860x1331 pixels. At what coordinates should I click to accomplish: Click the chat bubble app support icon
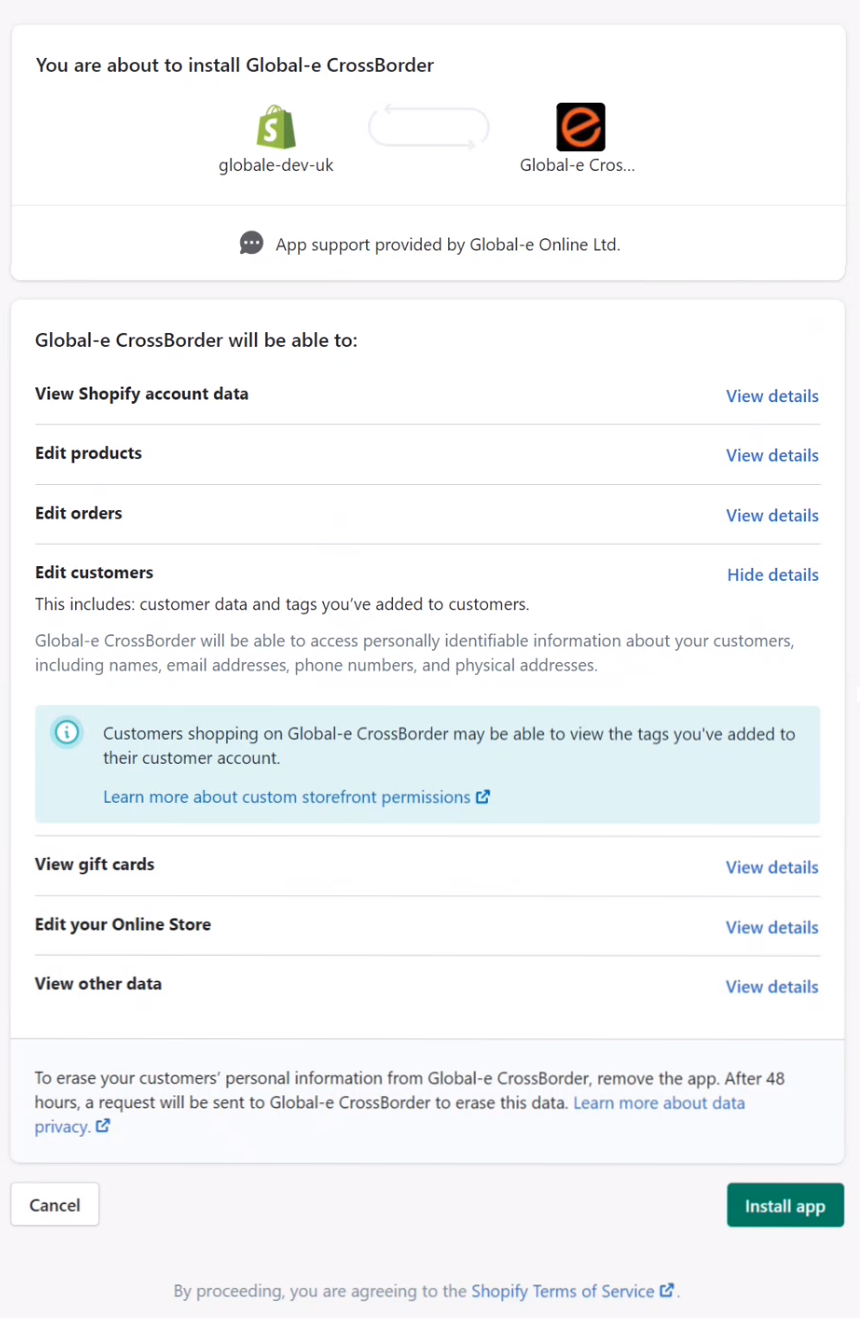pyautogui.click(x=251, y=243)
